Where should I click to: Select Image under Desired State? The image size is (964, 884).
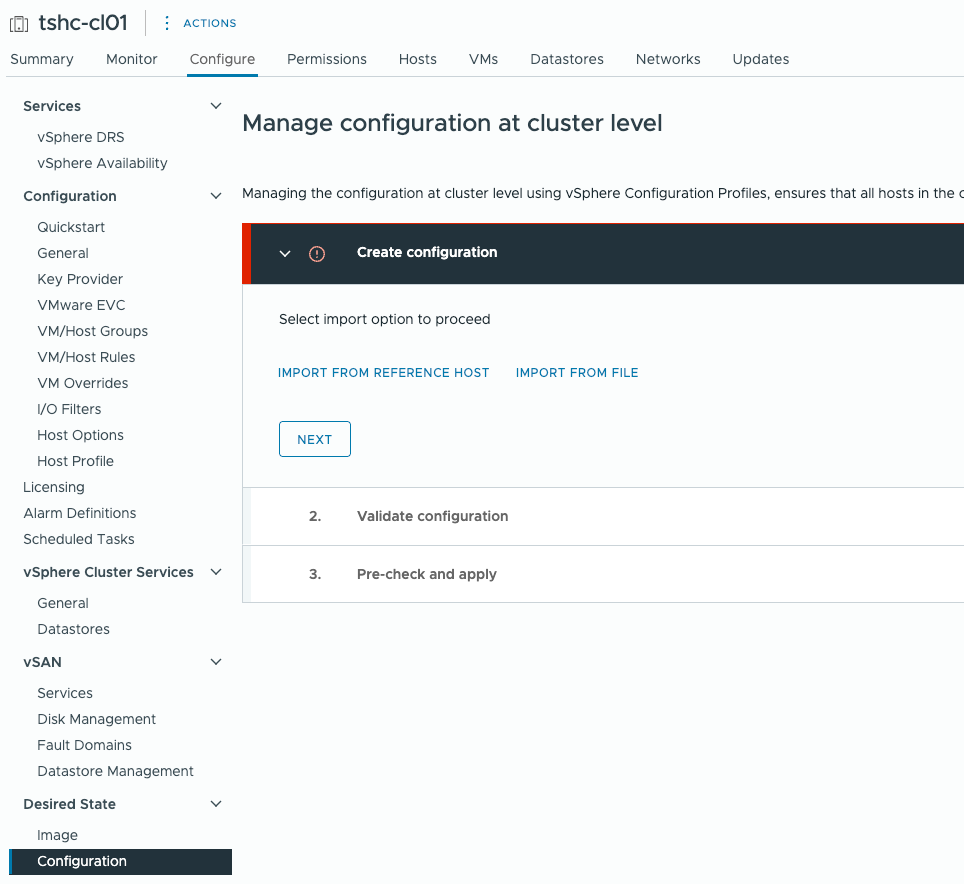[x=57, y=835]
